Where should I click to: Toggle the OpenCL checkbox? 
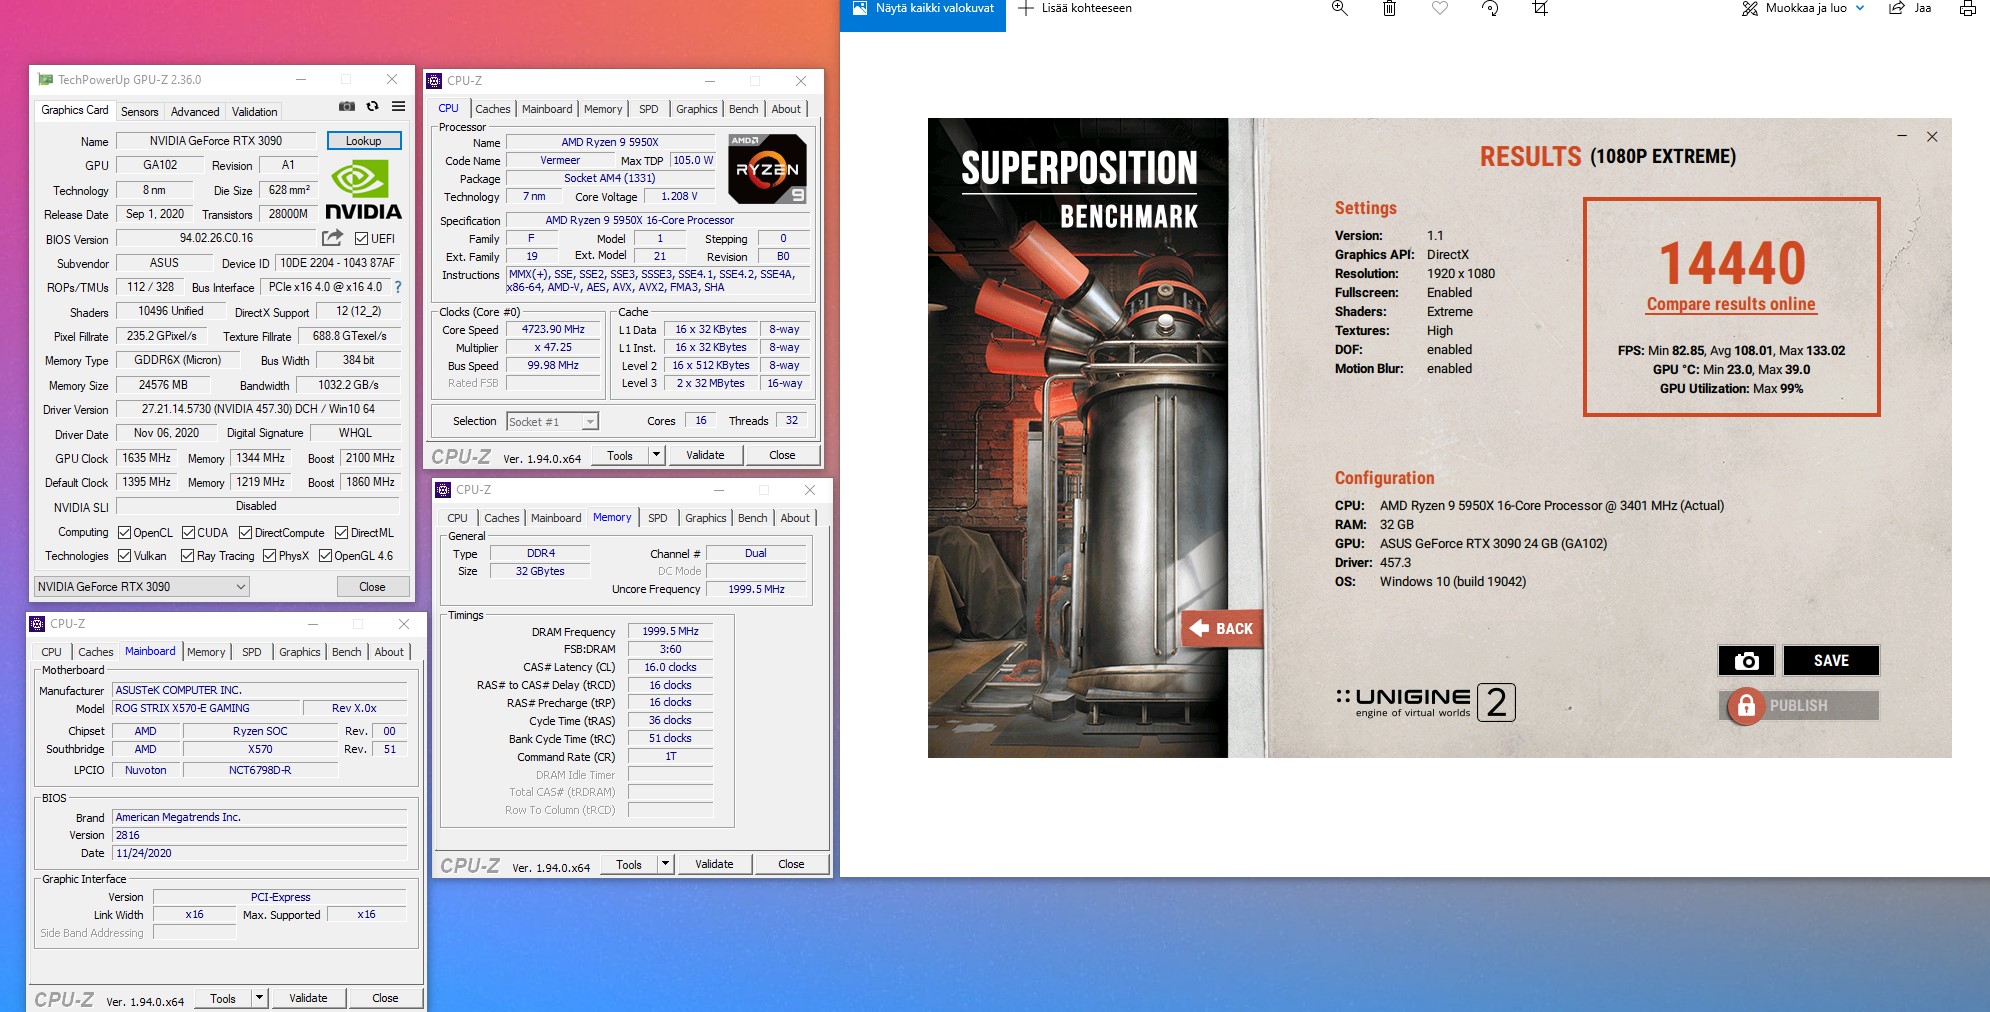pos(125,533)
